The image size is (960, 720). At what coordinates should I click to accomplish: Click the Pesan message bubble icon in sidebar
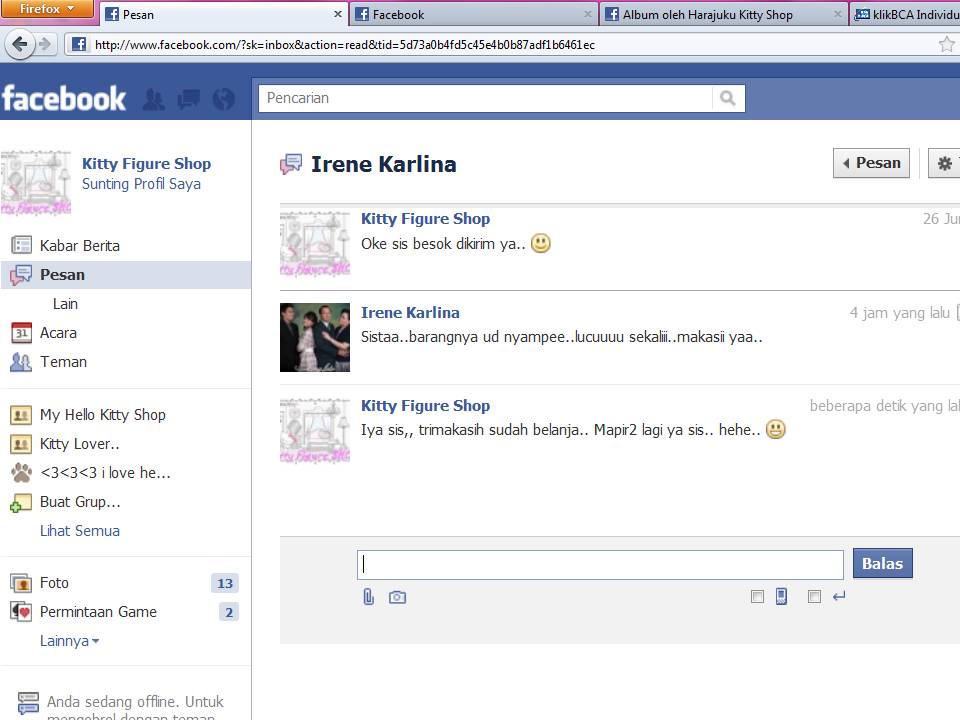(x=21, y=275)
